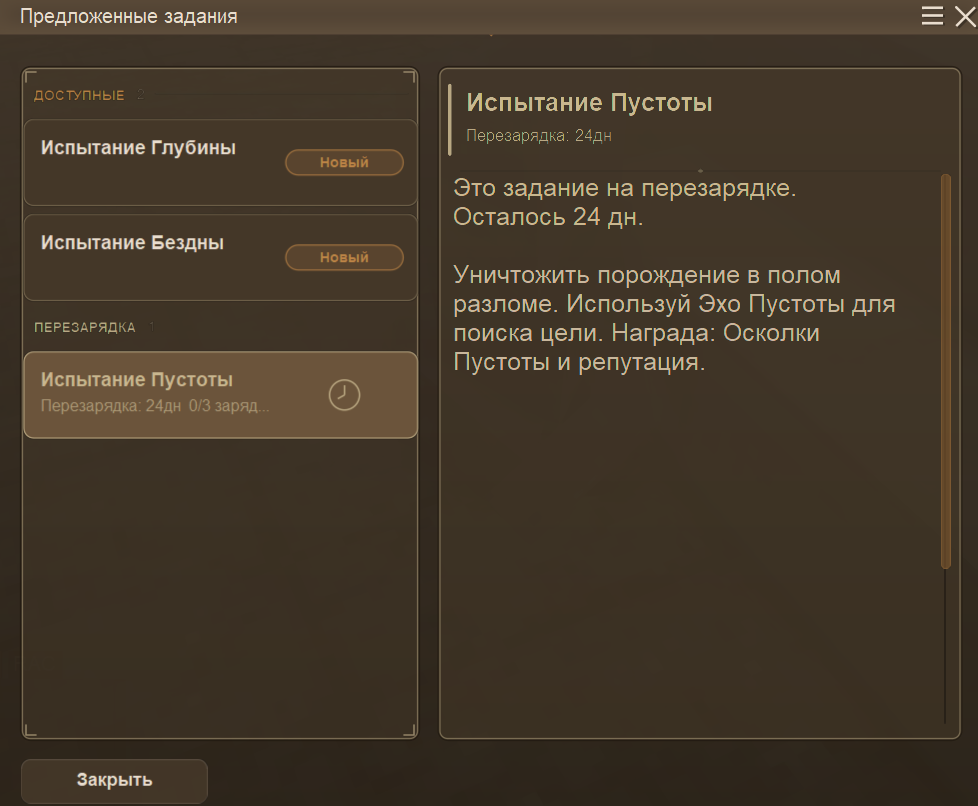Select the Испытание Глубины quest
The height and width of the screenshot is (806, 978).
(x=220, y=162)
